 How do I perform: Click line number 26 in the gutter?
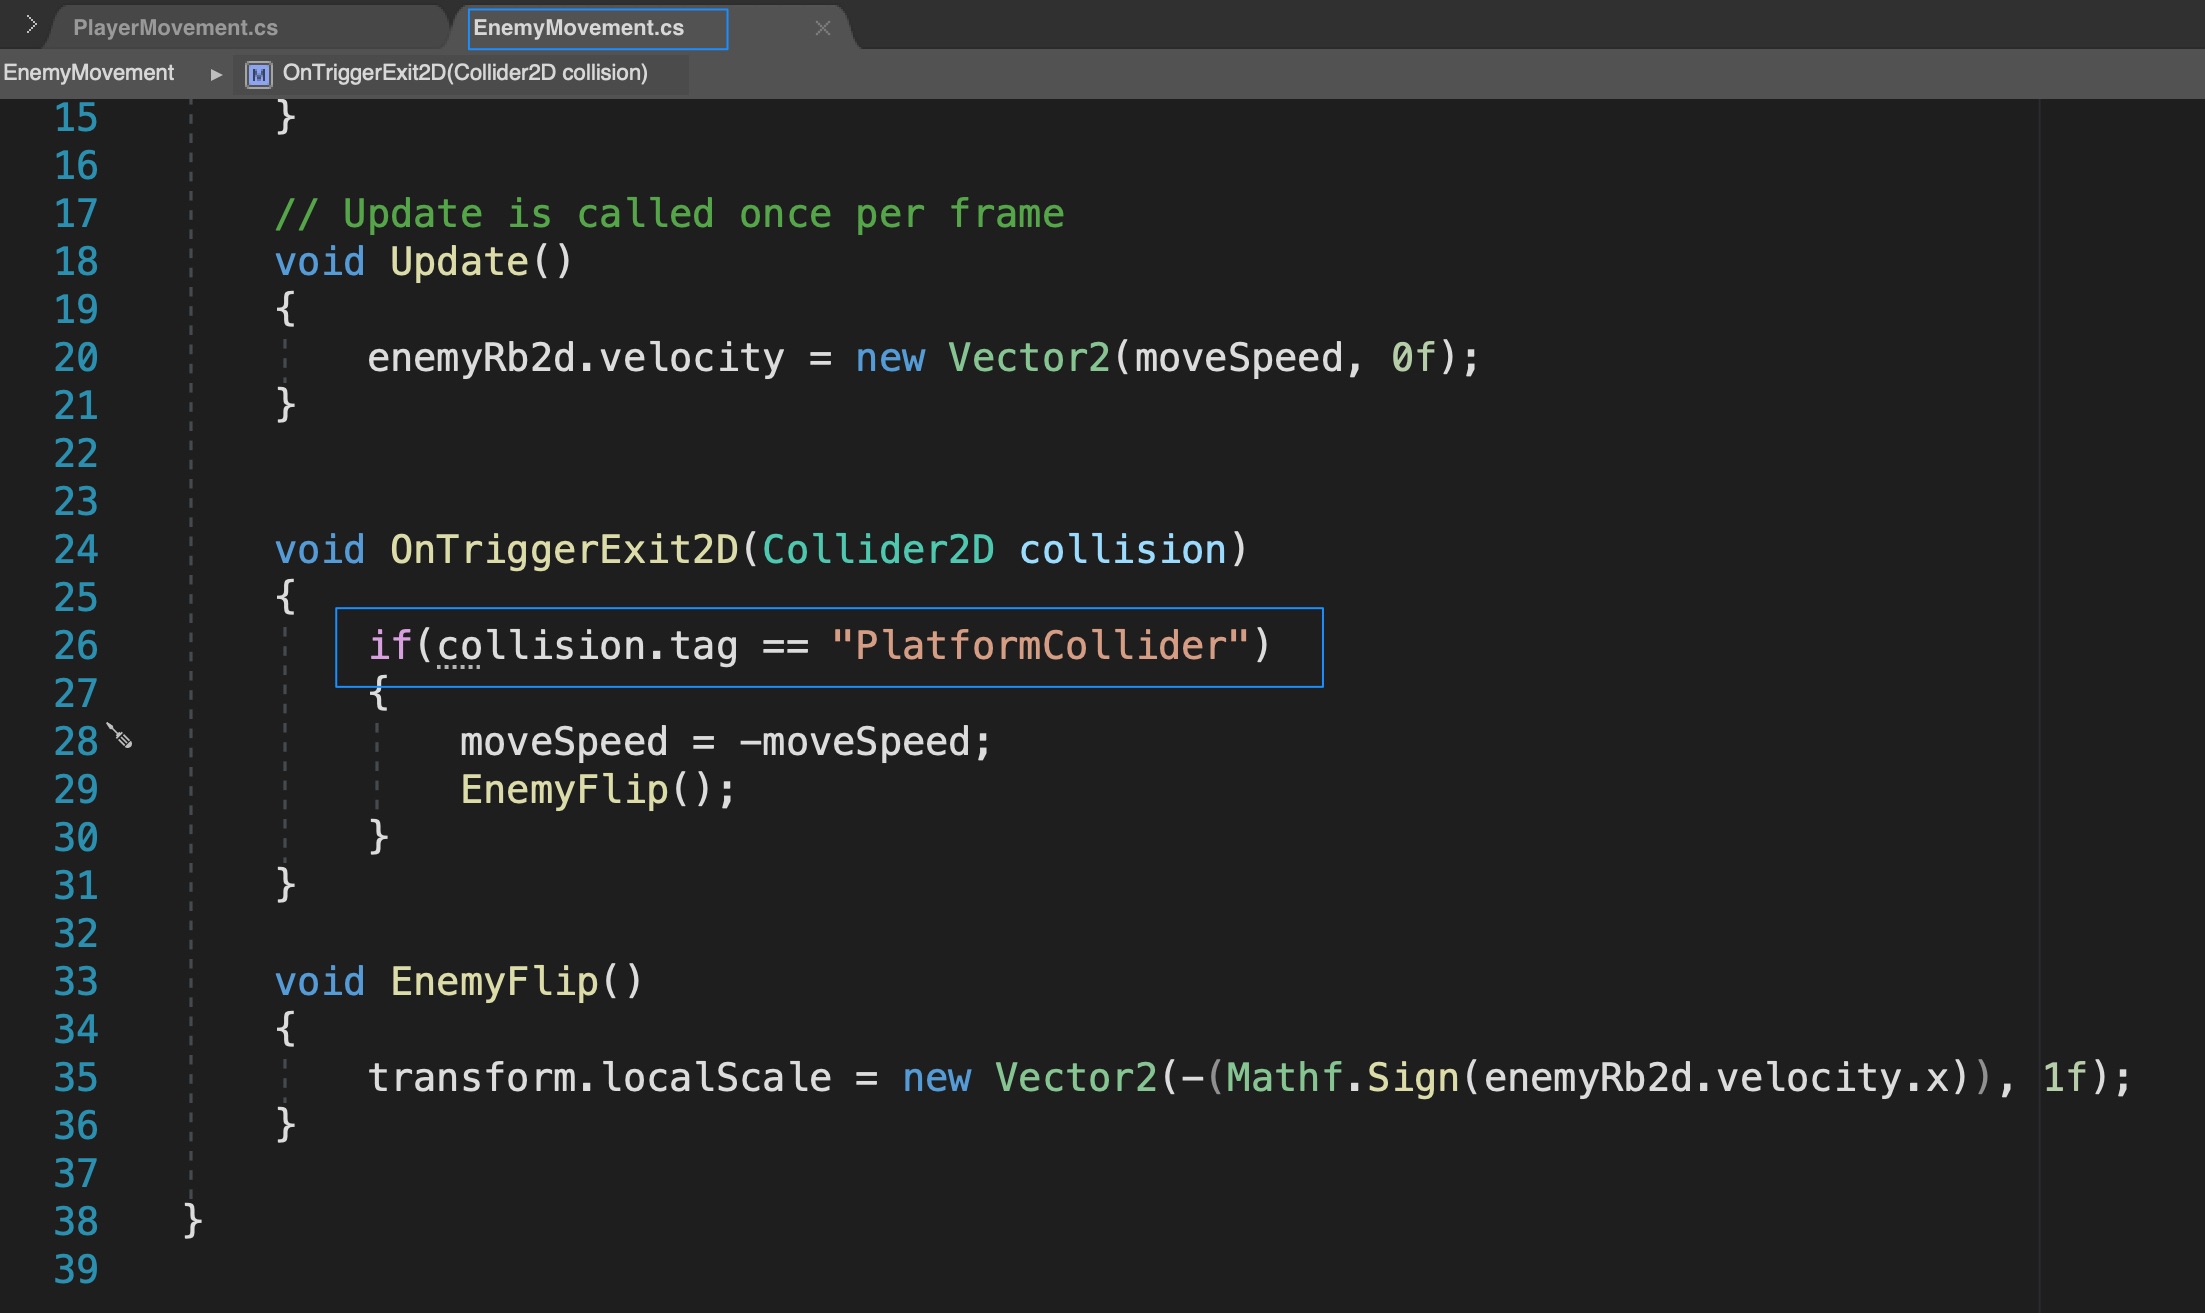(74, 645)
